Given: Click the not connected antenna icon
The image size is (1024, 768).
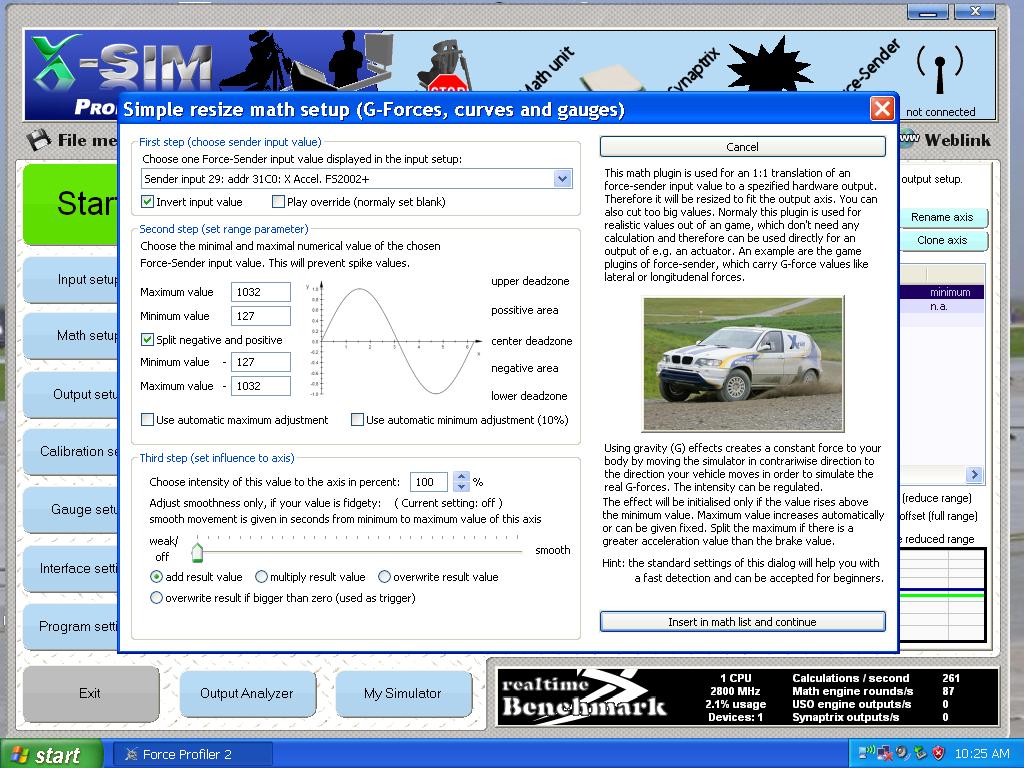Looking at the screenshot, I should coord(940,69).
